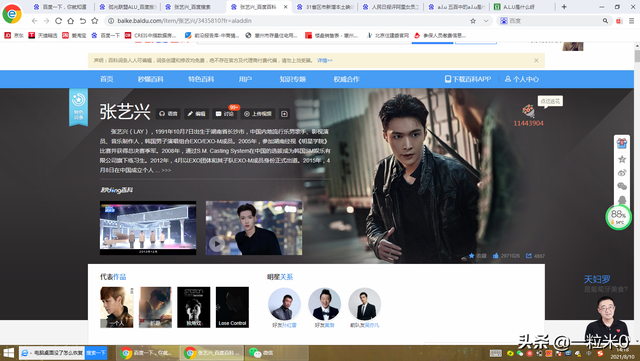Open 爱淘宝 bookmark
The width and height of the screenshot is (640, 361).
tap(74, 36)
